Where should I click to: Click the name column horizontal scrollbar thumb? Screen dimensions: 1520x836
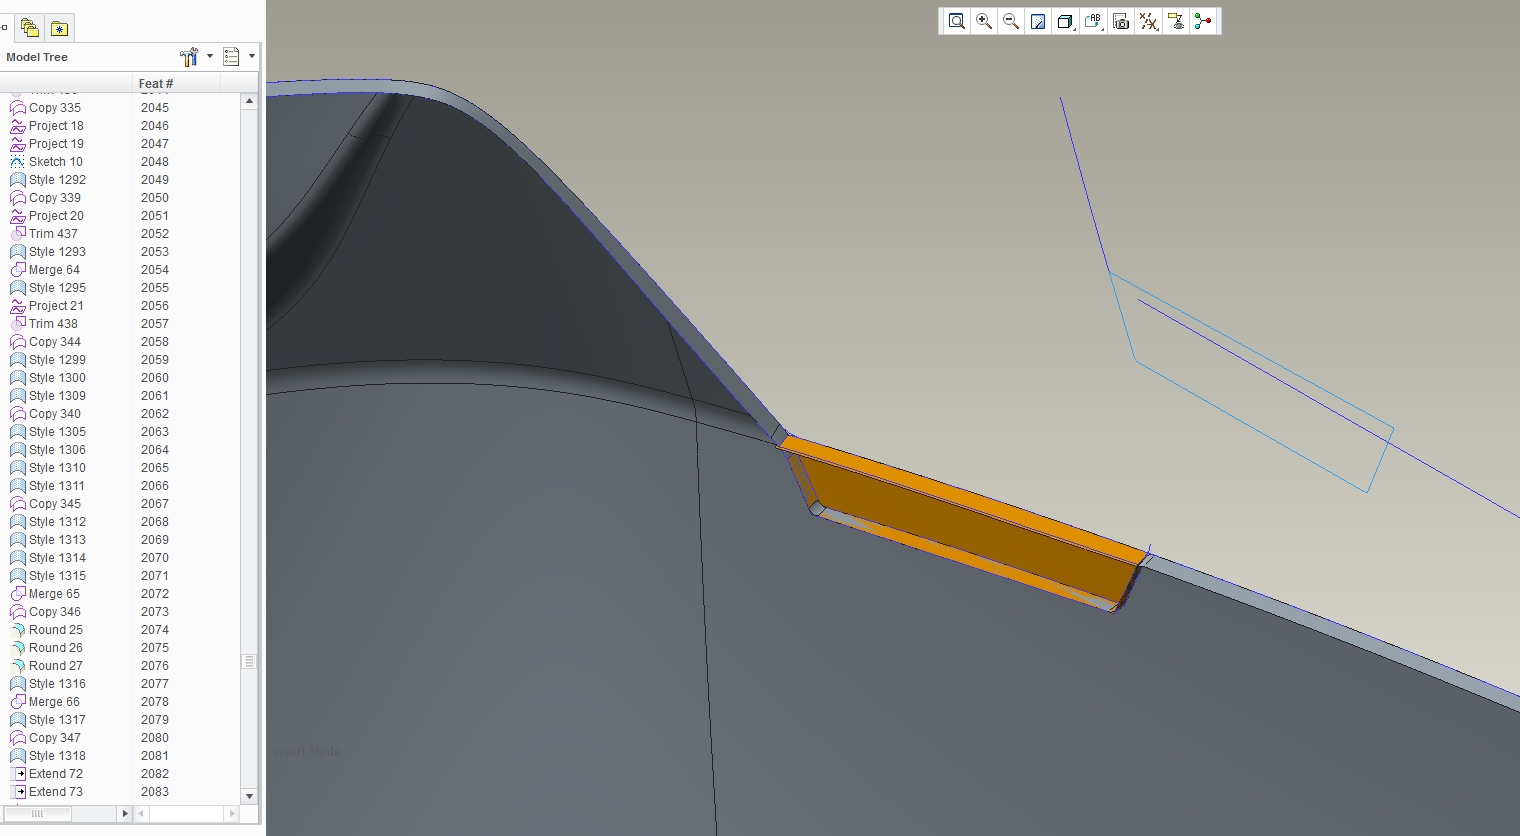click(38, 814)
